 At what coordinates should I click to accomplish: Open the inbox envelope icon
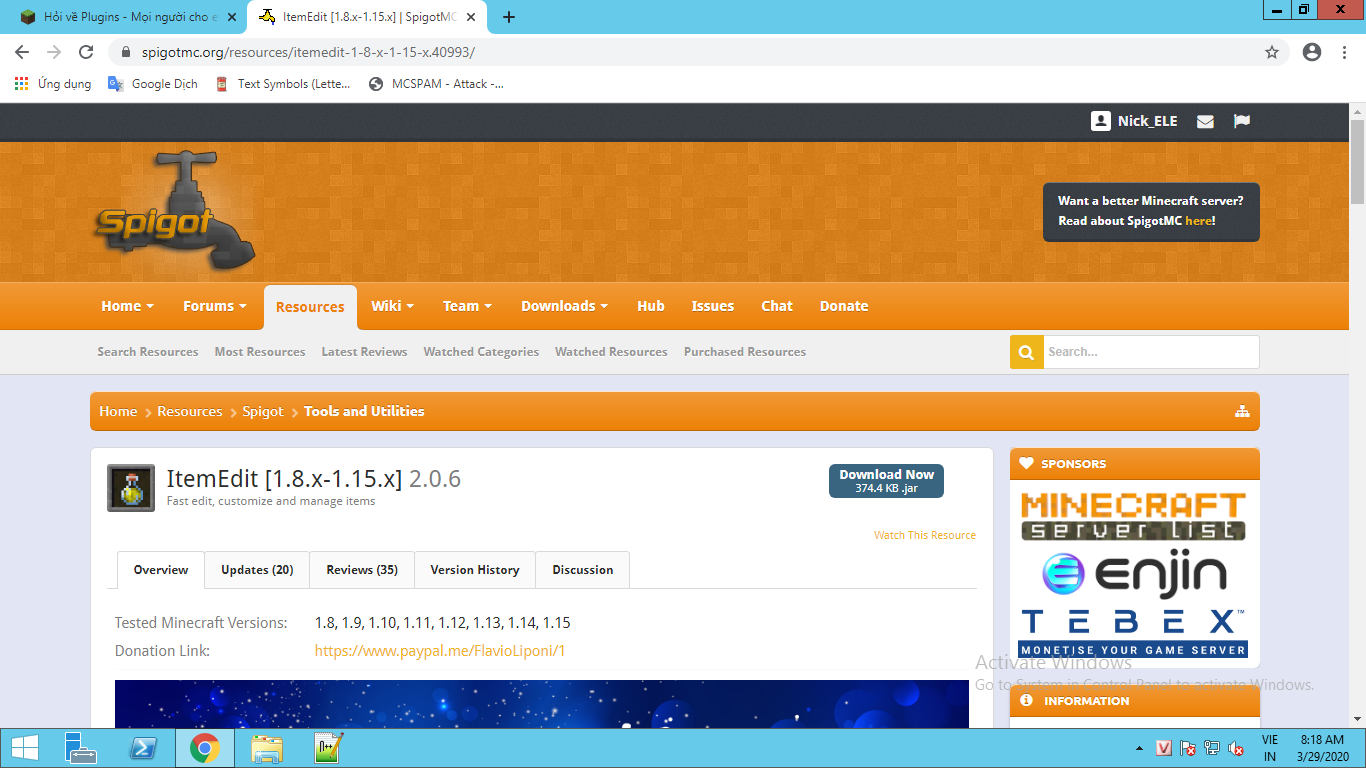(x=1205, y=121)
